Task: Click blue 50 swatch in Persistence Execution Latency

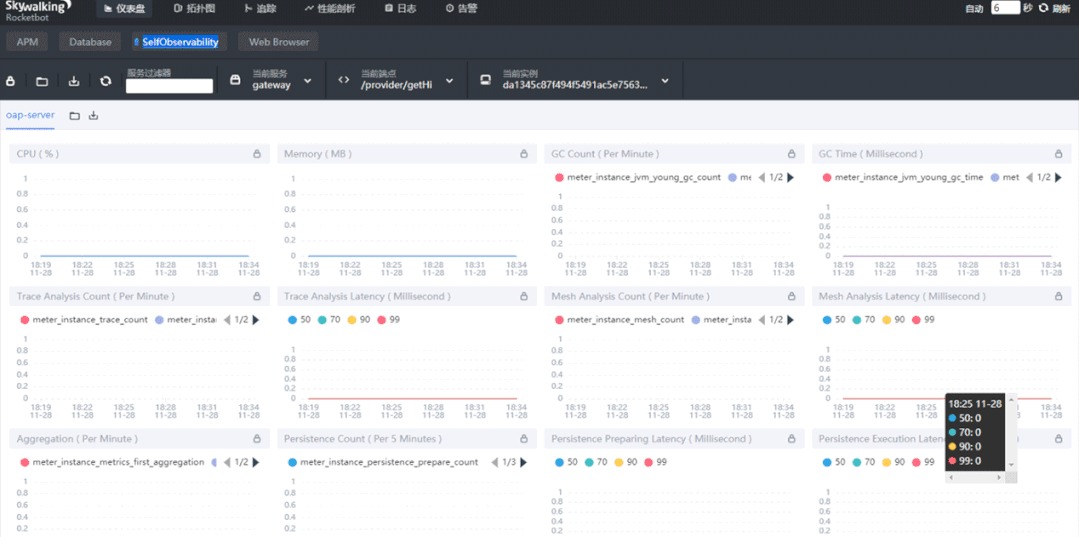Action: tap(826, 463)
